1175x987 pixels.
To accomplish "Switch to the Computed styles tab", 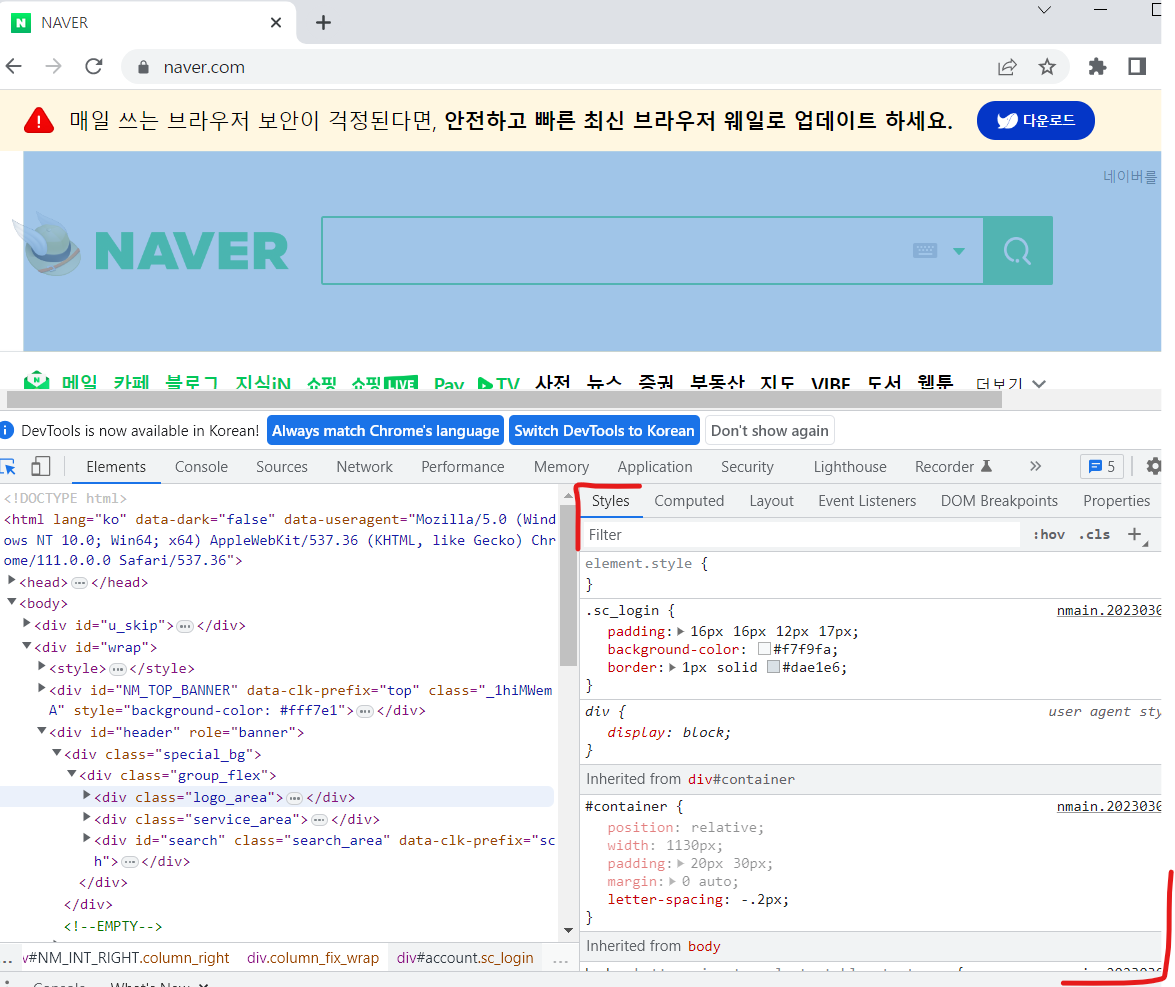I will click(x=689, y=501).
